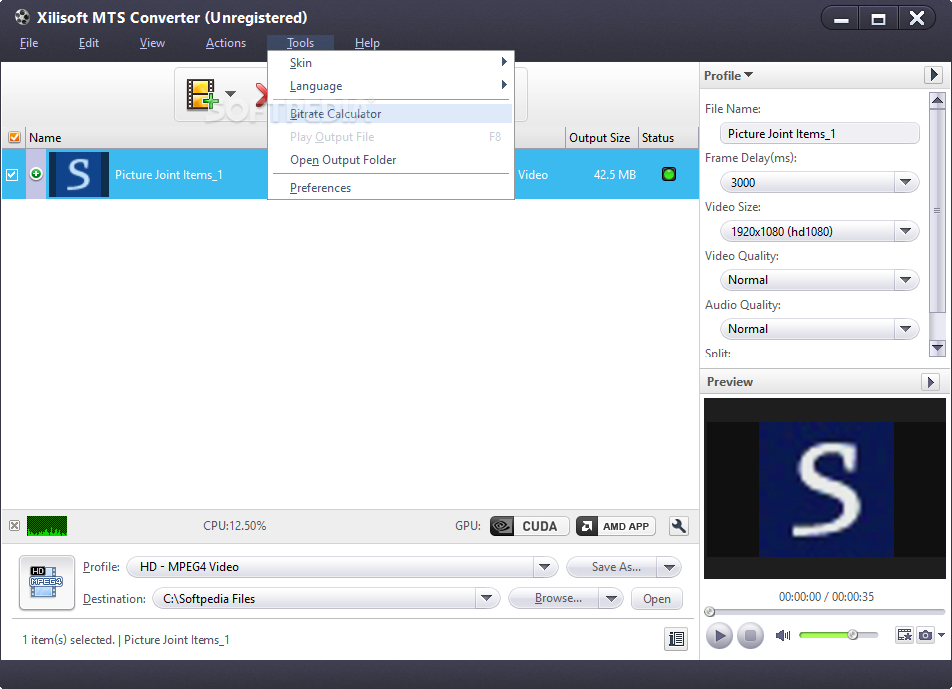Open the log list icon in status bar

point(676,639)
